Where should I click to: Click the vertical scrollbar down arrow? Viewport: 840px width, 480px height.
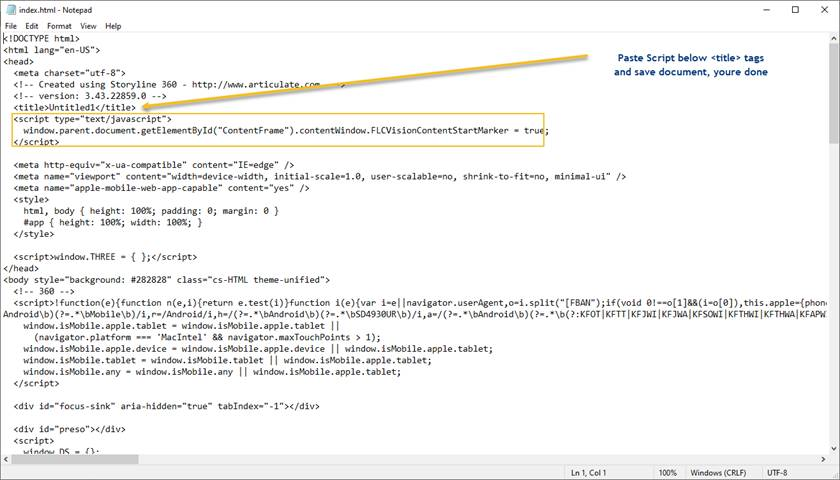click(834, 449)
